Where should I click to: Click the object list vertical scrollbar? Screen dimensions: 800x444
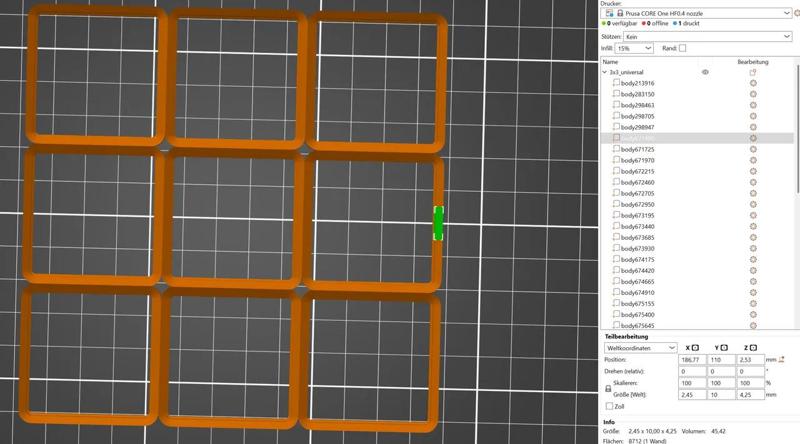797,129
